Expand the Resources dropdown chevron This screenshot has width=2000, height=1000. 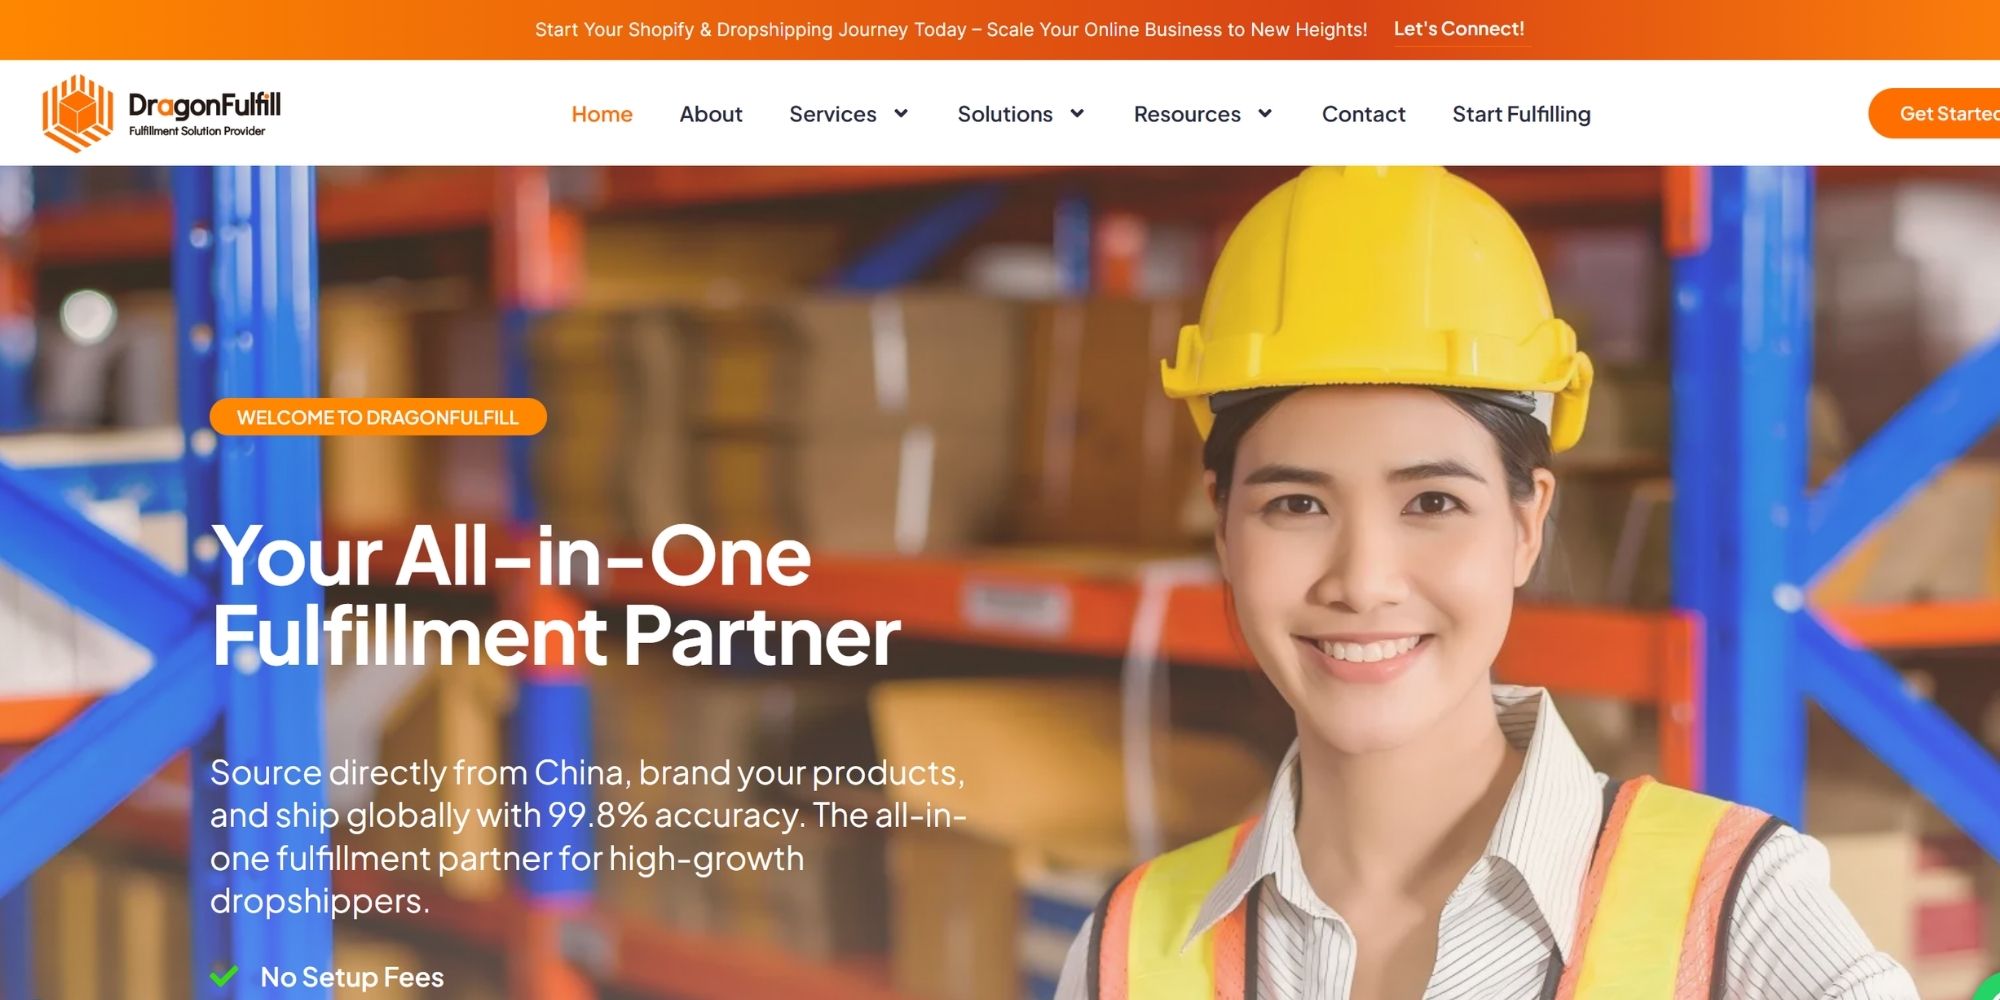pos(1265,114)
